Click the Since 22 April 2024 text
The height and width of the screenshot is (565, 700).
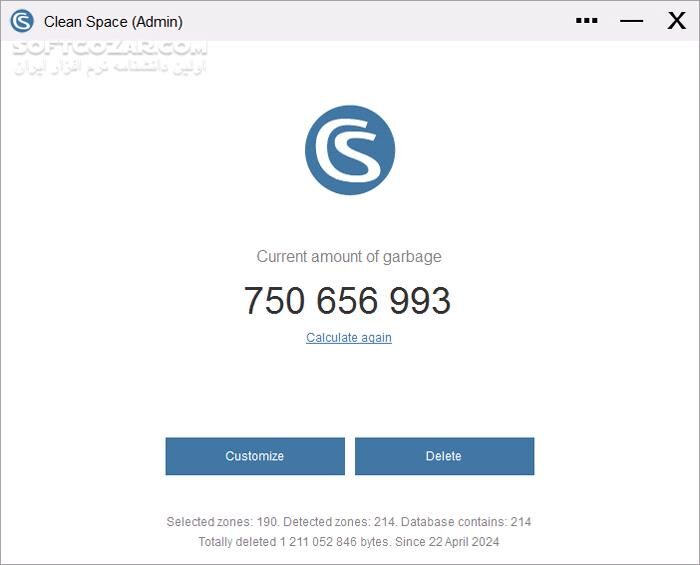point(447,542)
